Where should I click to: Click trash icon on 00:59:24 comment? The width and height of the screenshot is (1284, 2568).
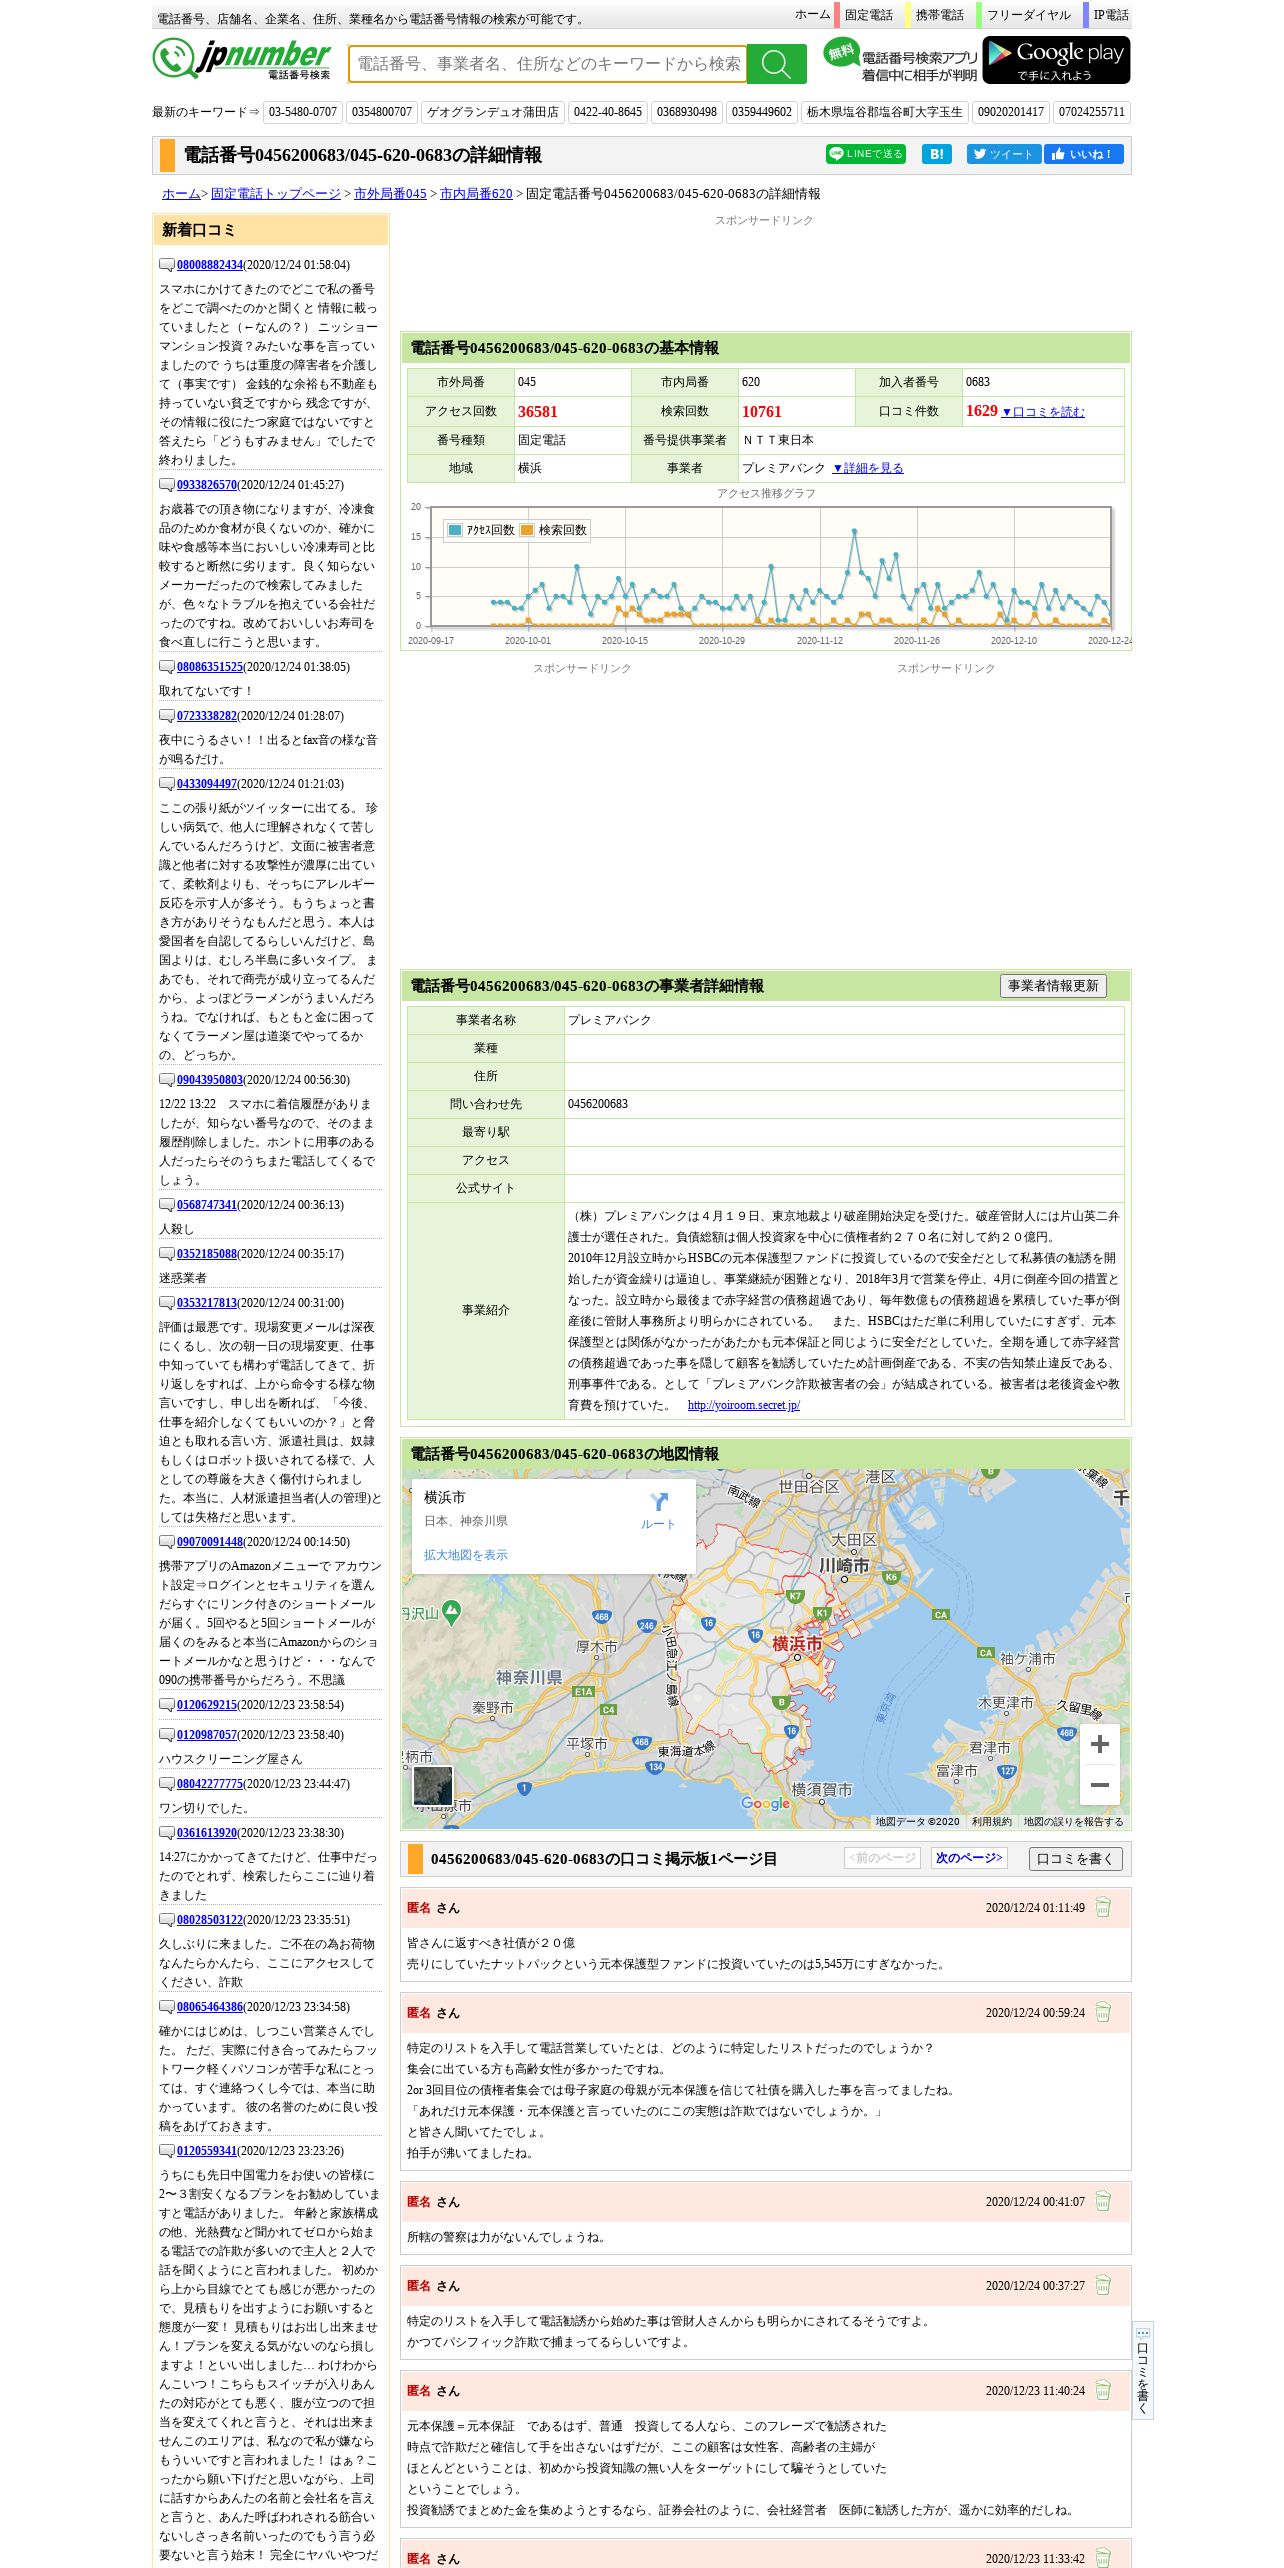1103,2012
